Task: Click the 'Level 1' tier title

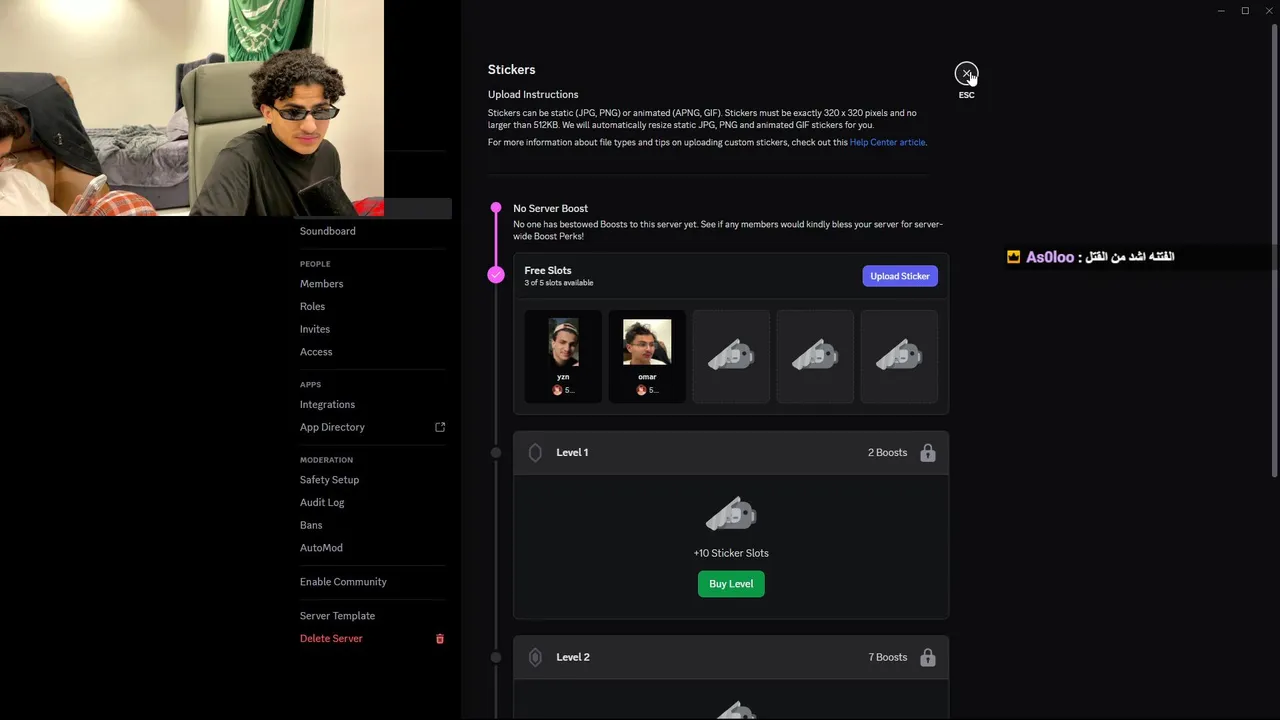Action: [x=572, y=453]
